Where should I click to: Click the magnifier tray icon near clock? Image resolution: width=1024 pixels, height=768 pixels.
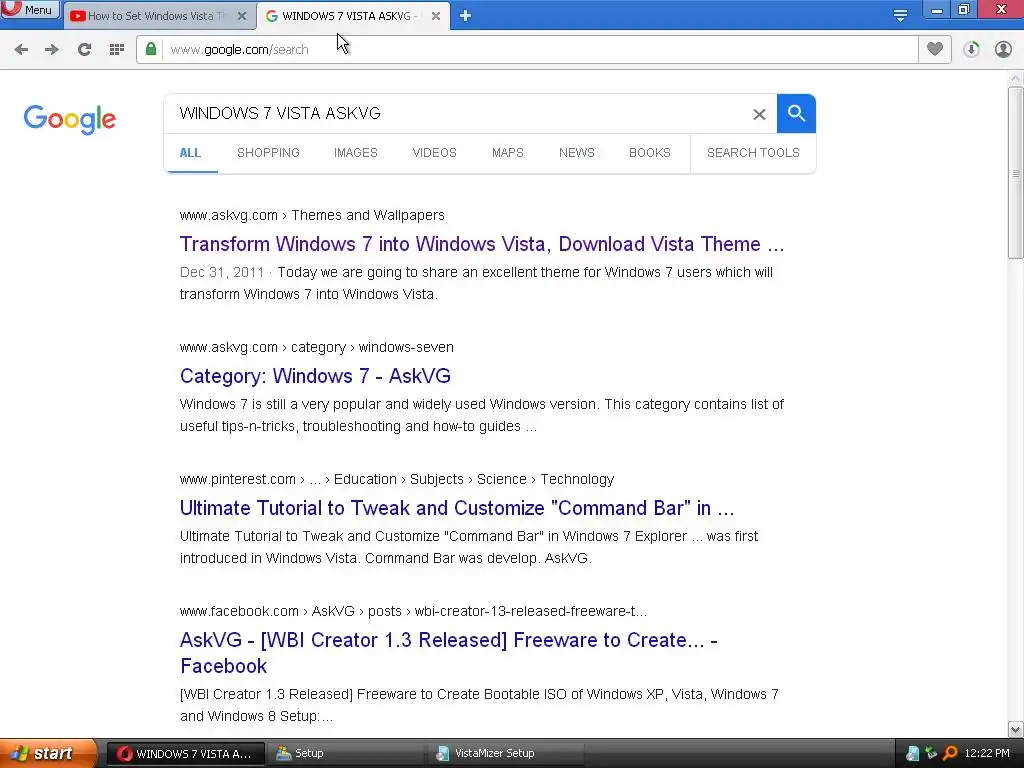[x=951, y=754]
